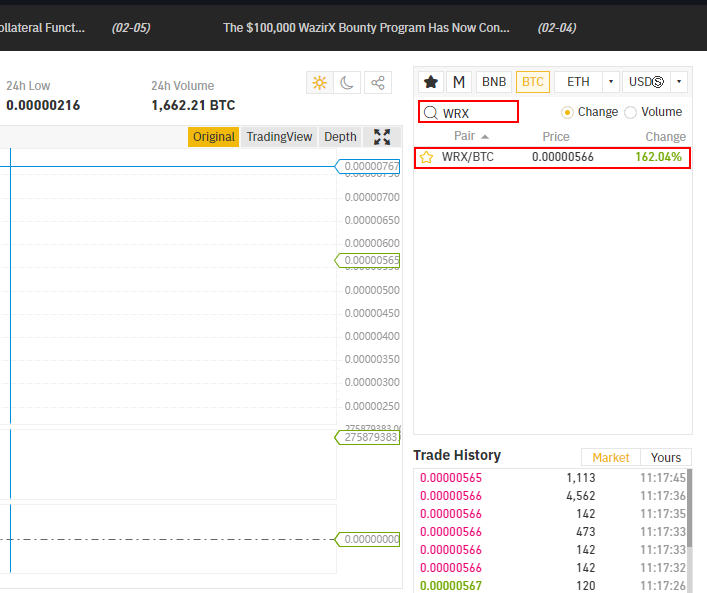Click the (02-04) announcement date
The image size is (707, 593).
(557, 28)
